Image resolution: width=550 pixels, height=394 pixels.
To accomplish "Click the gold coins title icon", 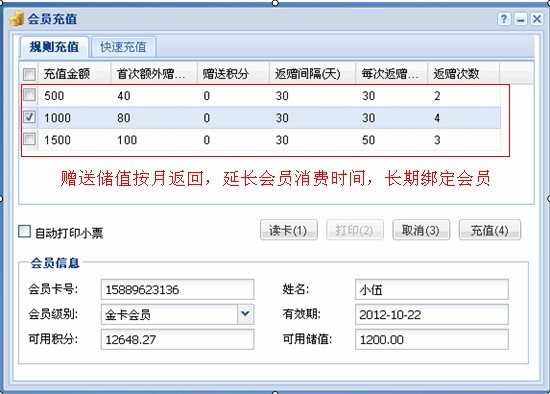I will (16, 19).
